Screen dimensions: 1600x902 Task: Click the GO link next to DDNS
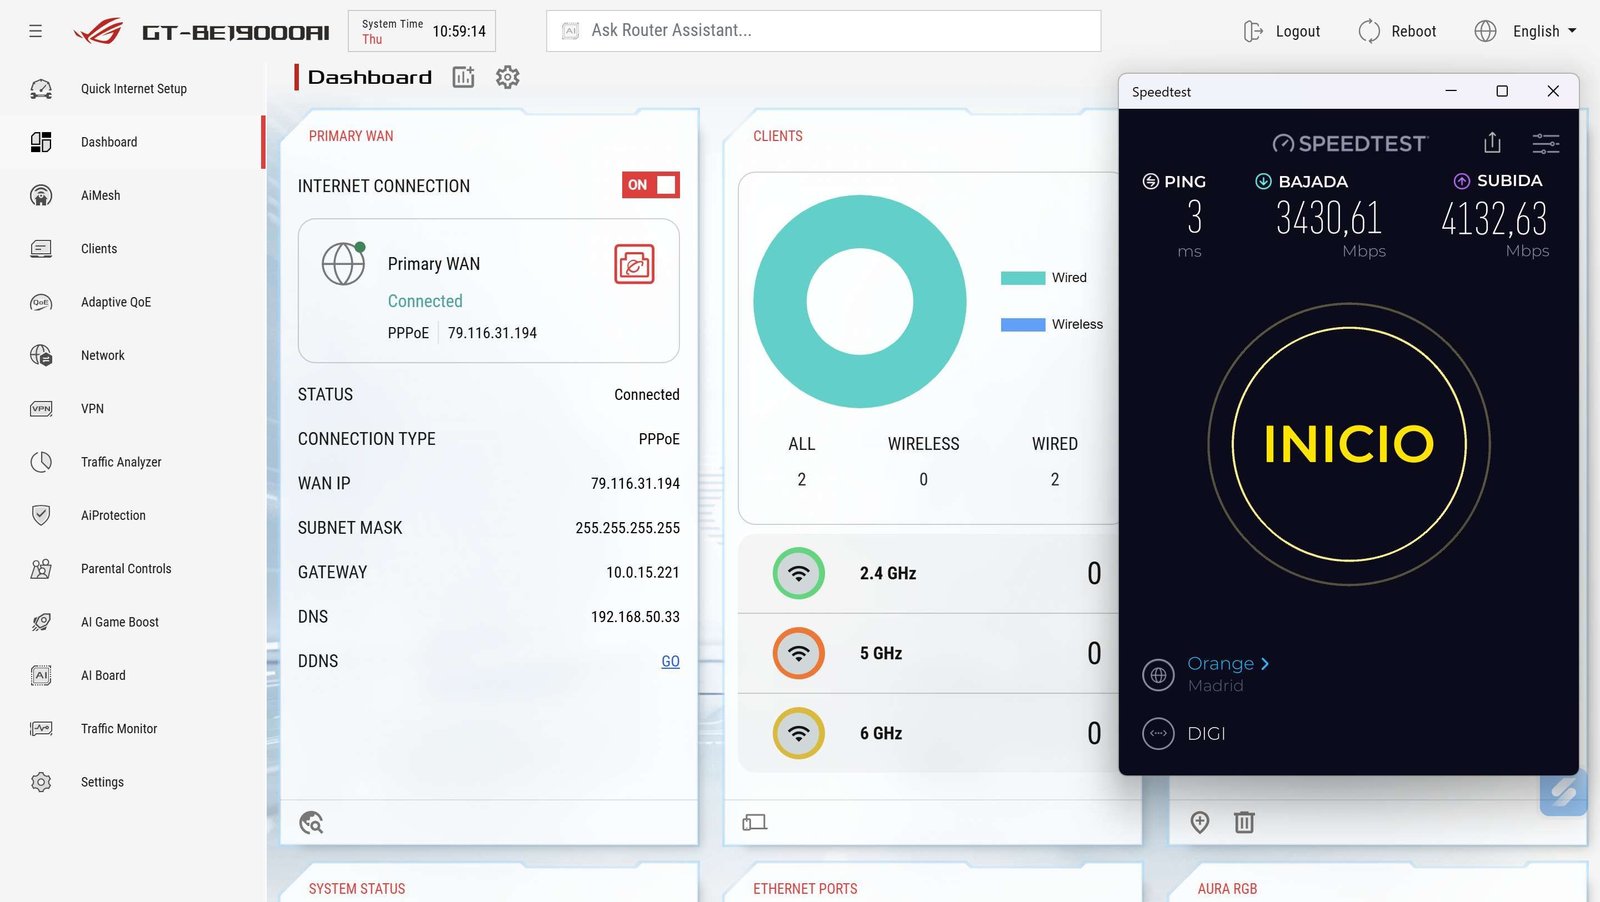[671, 661]
